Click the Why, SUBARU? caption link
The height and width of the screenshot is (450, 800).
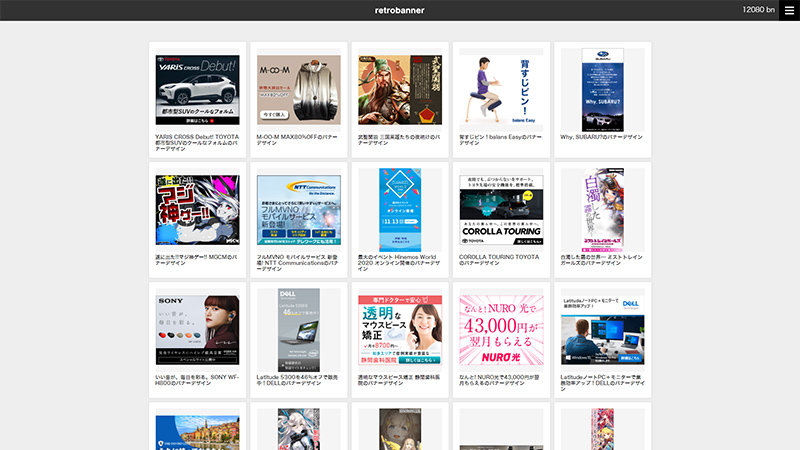(x=602, y=136)
